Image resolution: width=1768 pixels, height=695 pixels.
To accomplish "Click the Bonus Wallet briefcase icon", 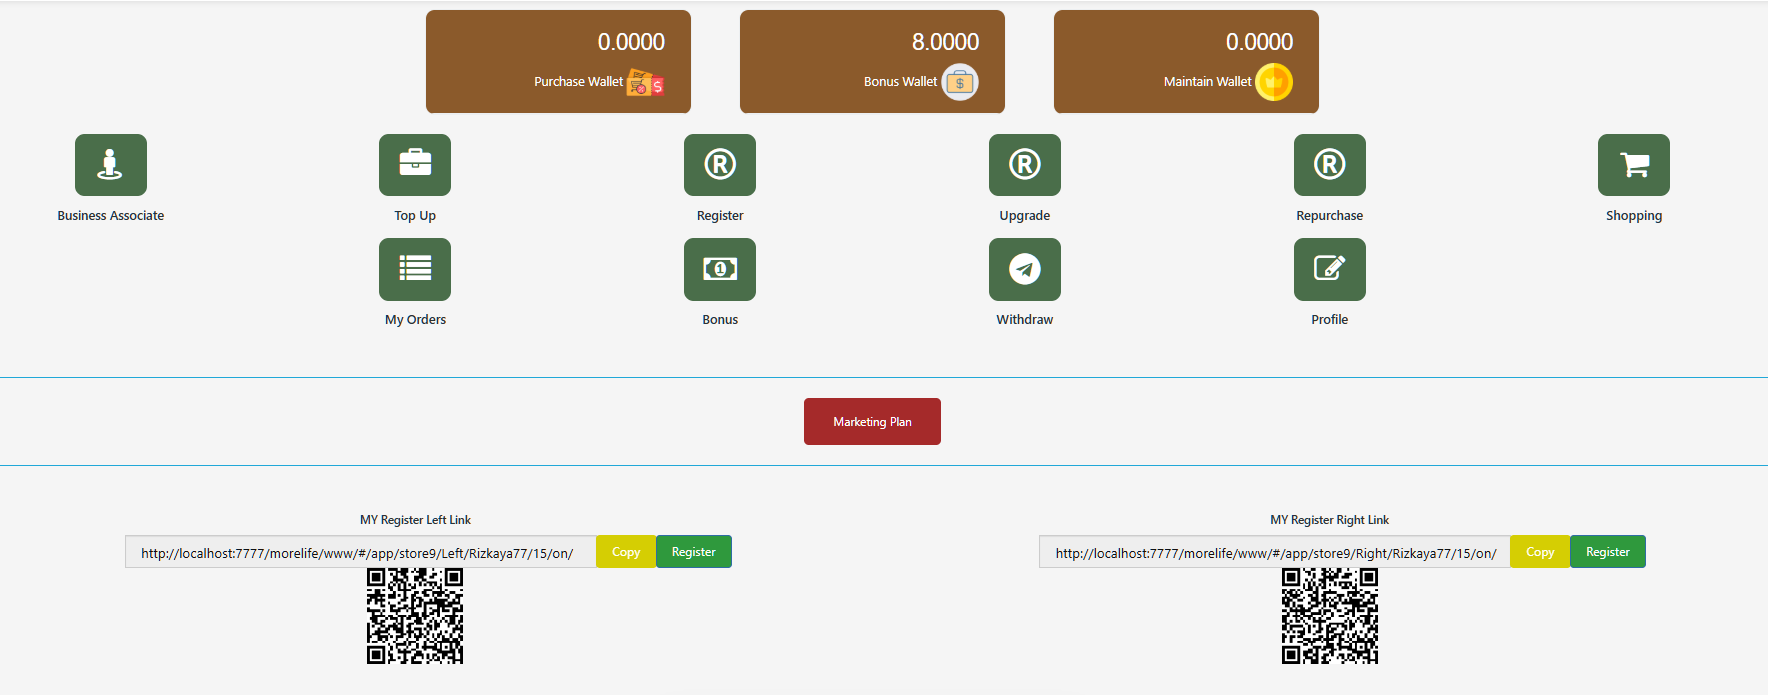I will click(960, 82).
